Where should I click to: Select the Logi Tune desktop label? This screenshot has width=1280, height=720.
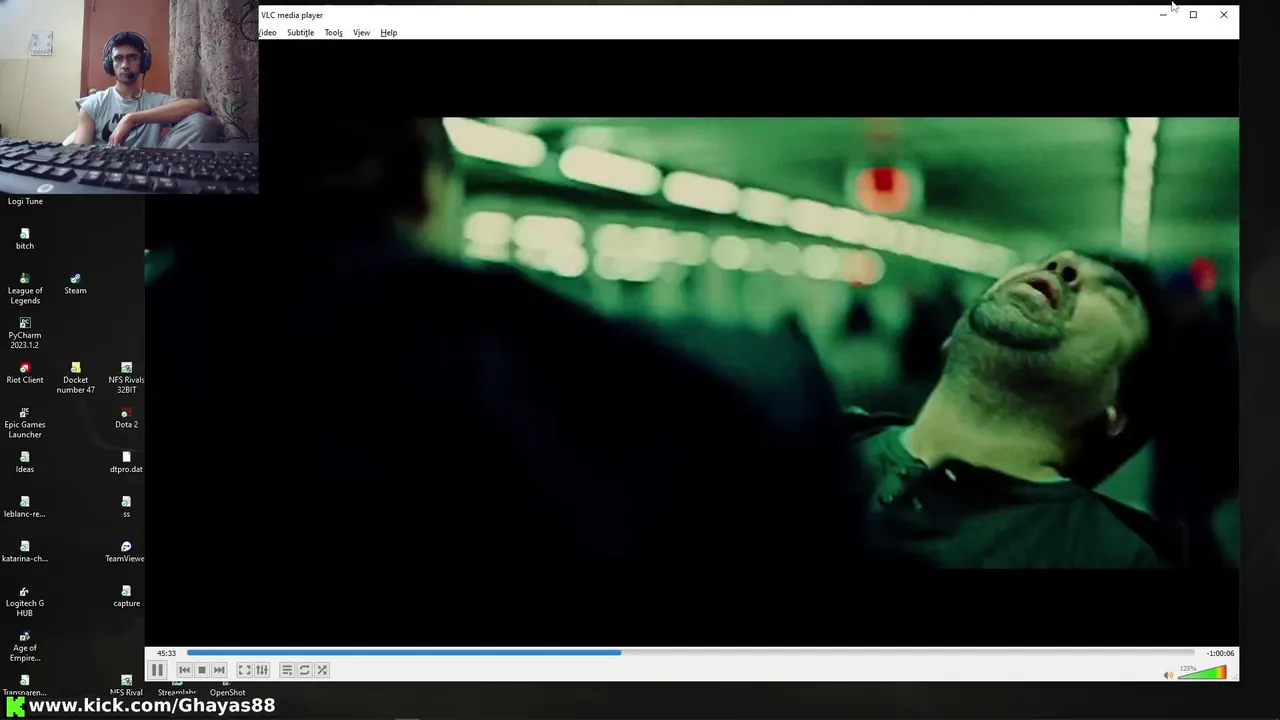[25, 201]
